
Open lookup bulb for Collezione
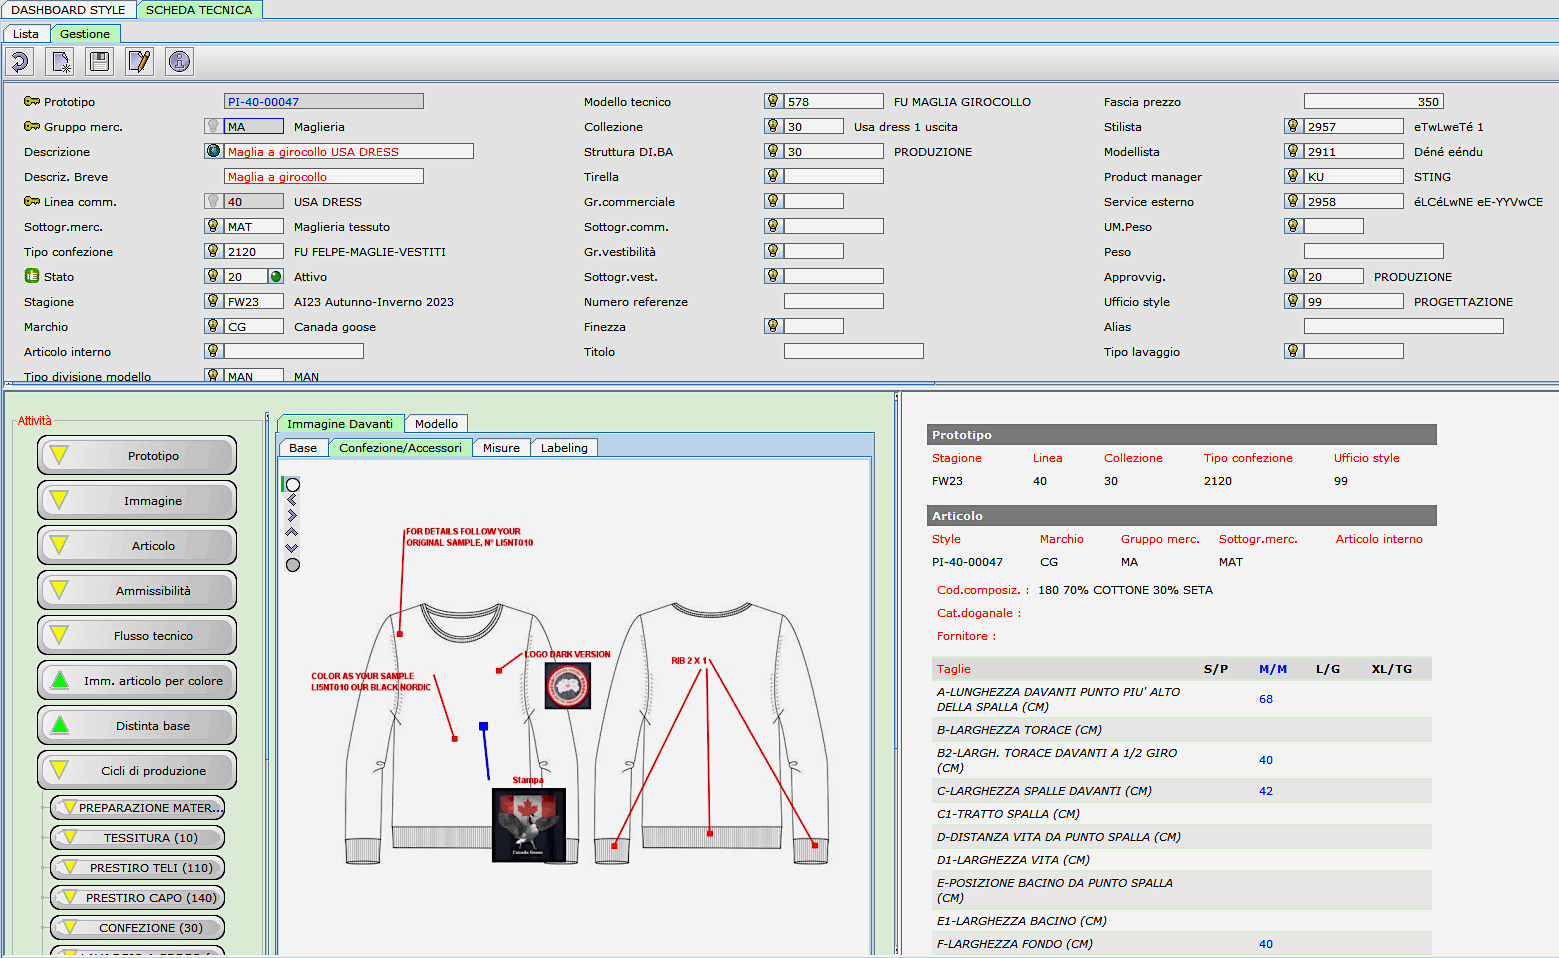pyautogui.click(x=773, y=126)
